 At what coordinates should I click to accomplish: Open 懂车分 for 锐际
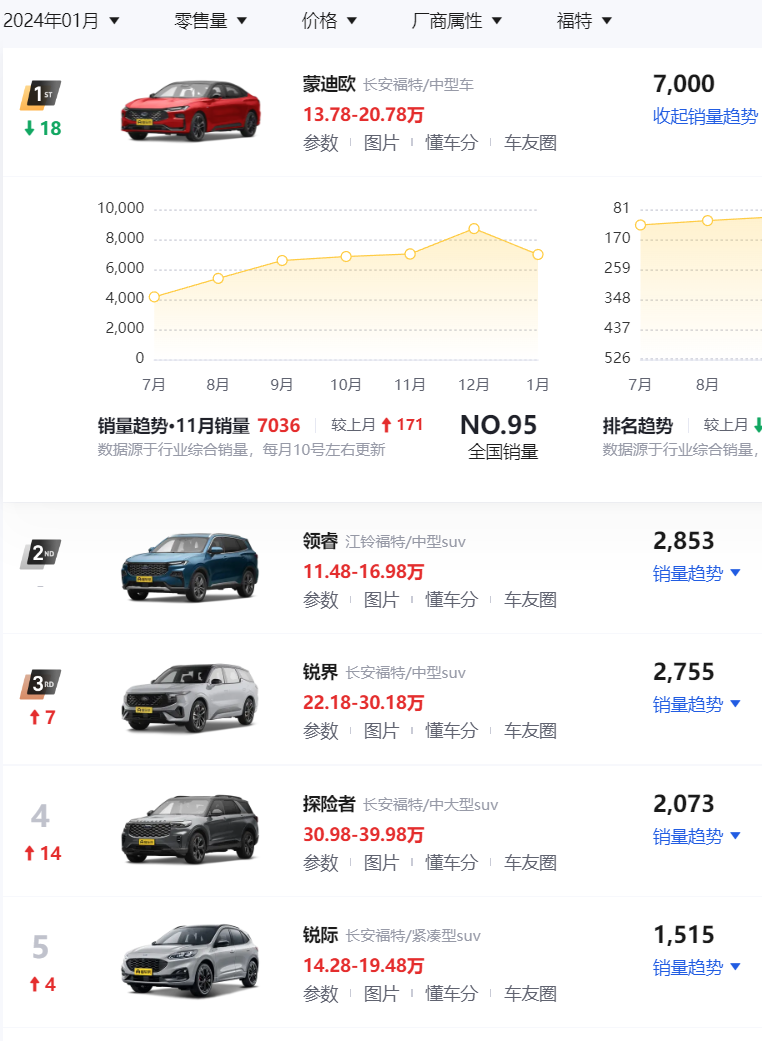tap(451, 994)
